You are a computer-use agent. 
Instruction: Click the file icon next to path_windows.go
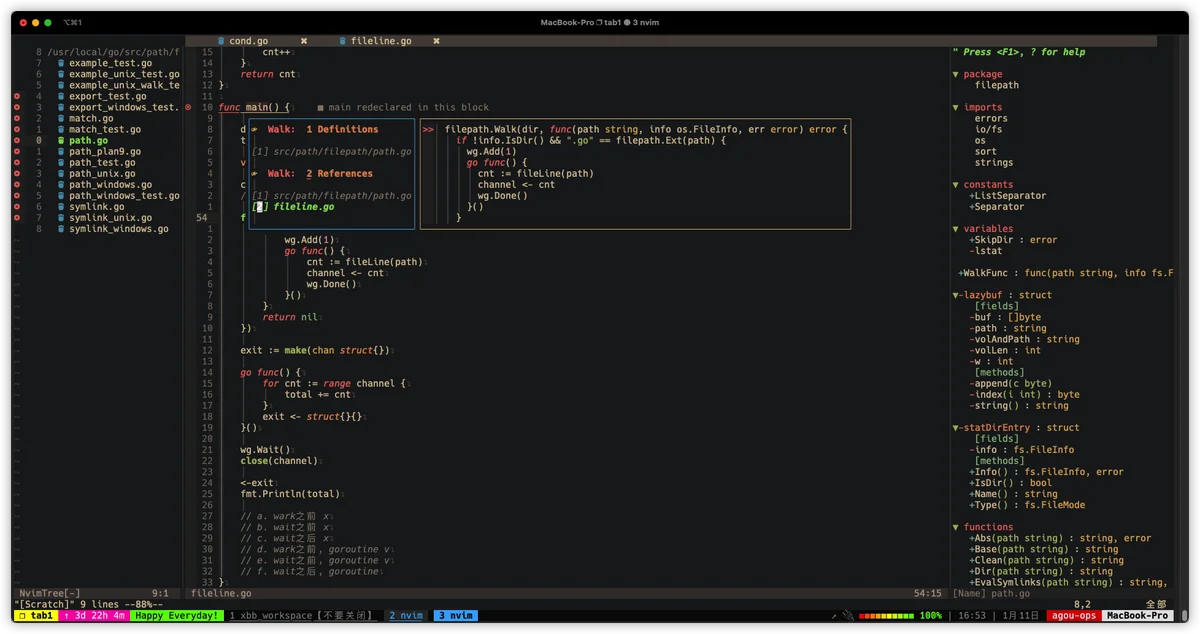click(61, 184)
